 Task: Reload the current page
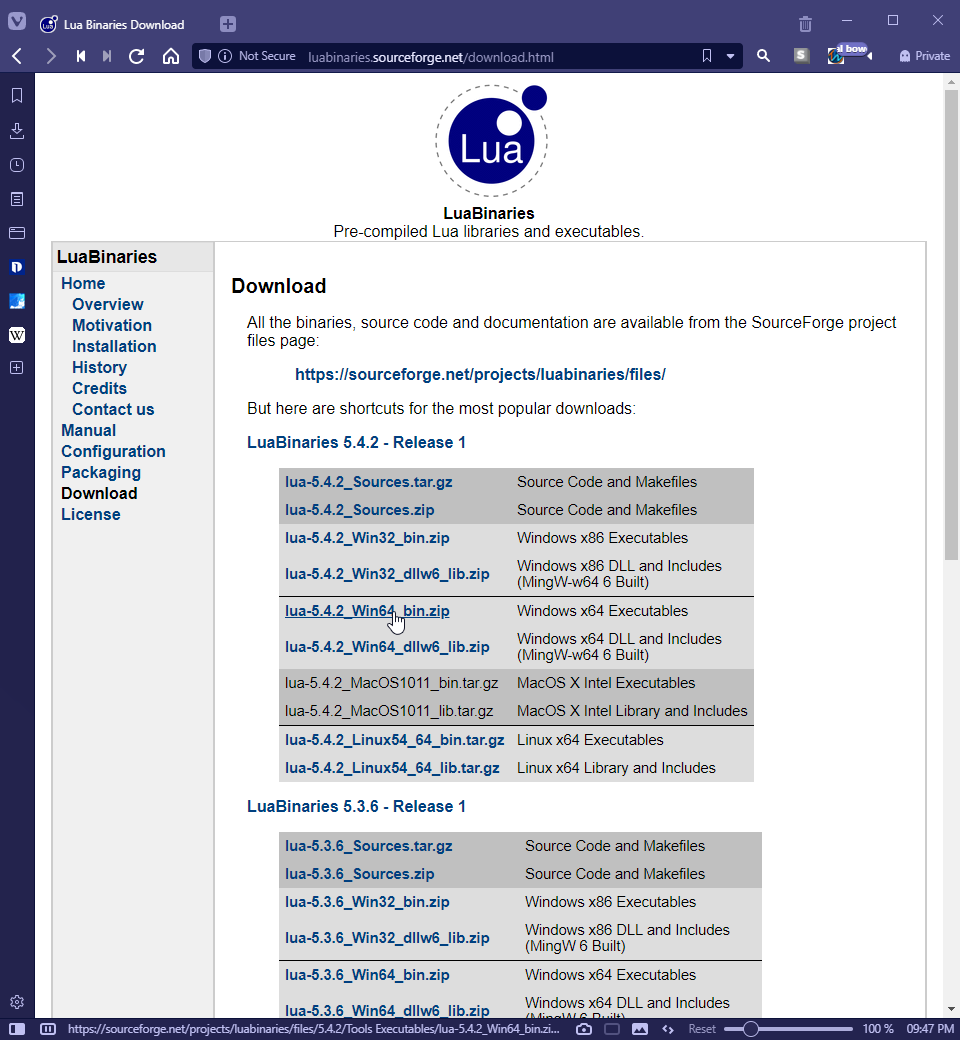point(137,56)
